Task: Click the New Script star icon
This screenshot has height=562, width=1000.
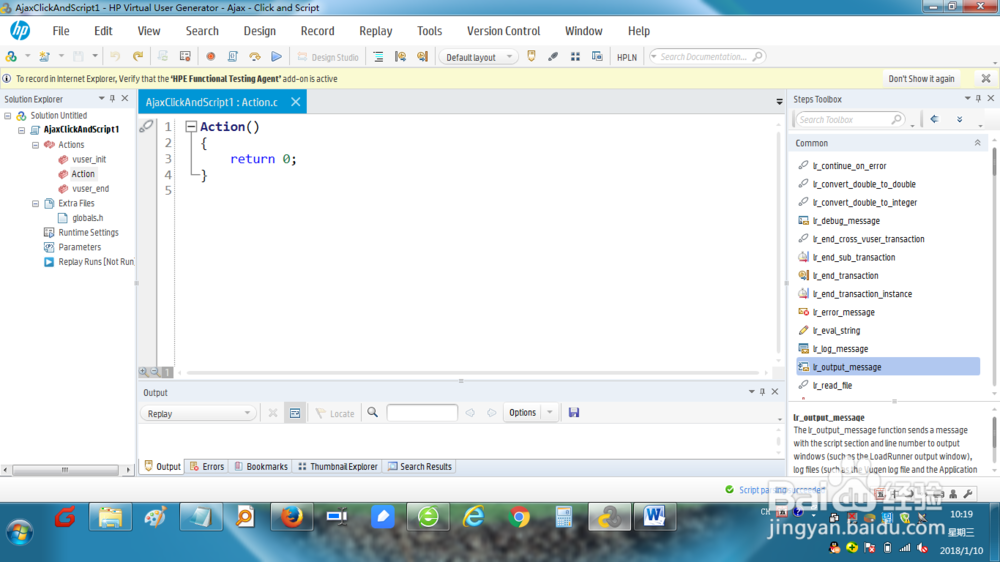Action: (44, 57)
